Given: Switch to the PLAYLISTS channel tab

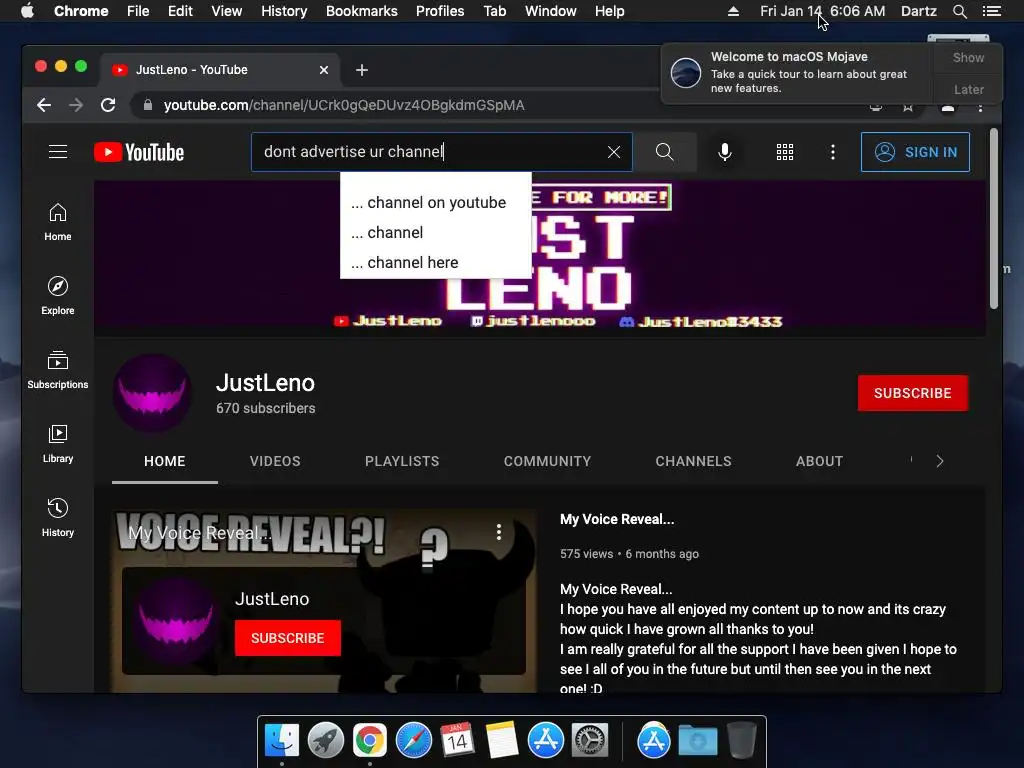Looking at the screenshot, I should pyautogui.click(x=402, y=461).
